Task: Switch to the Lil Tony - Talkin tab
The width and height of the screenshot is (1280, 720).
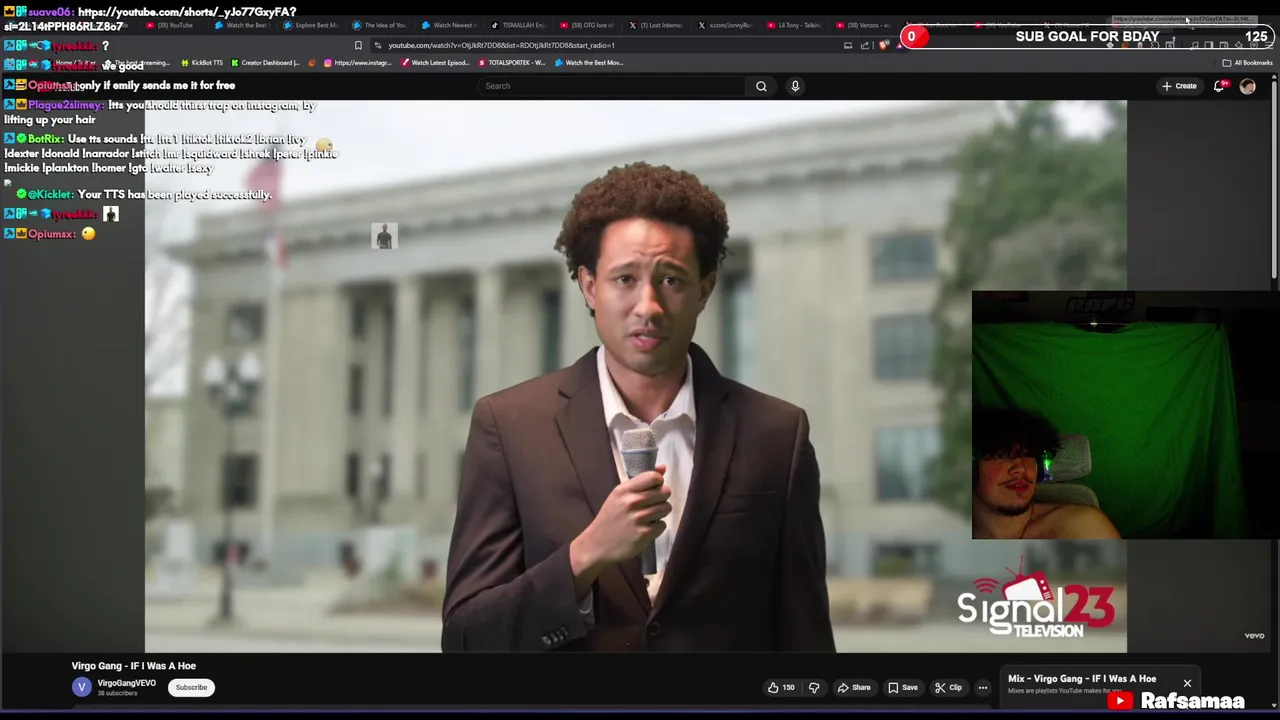Action: (x=794, y=25)
